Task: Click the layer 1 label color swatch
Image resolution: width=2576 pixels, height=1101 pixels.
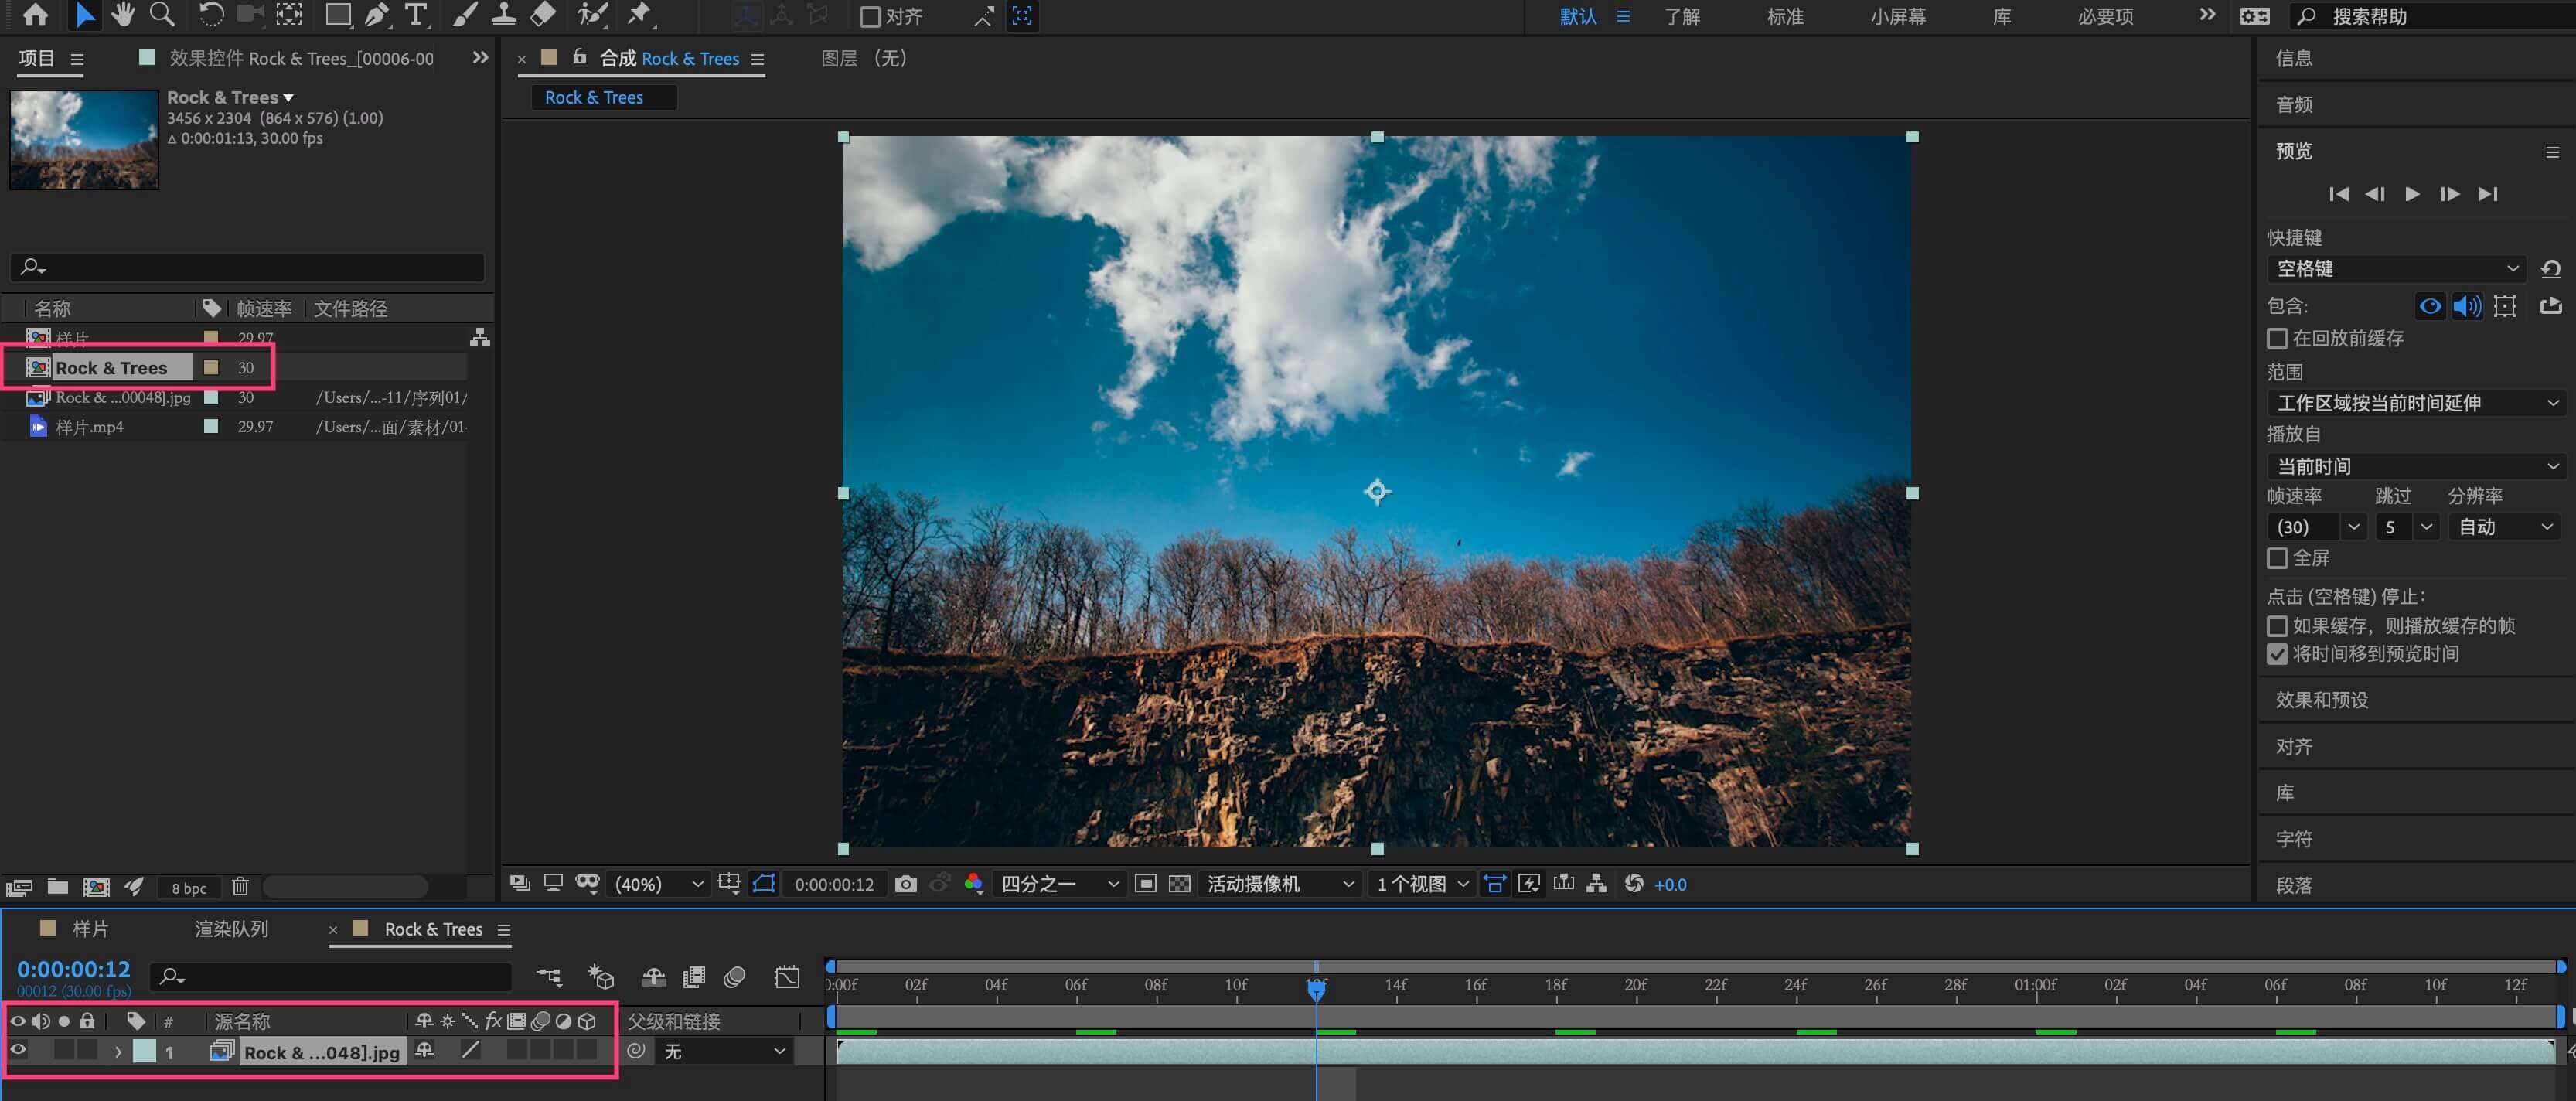Action: (x=145, y=1051)
